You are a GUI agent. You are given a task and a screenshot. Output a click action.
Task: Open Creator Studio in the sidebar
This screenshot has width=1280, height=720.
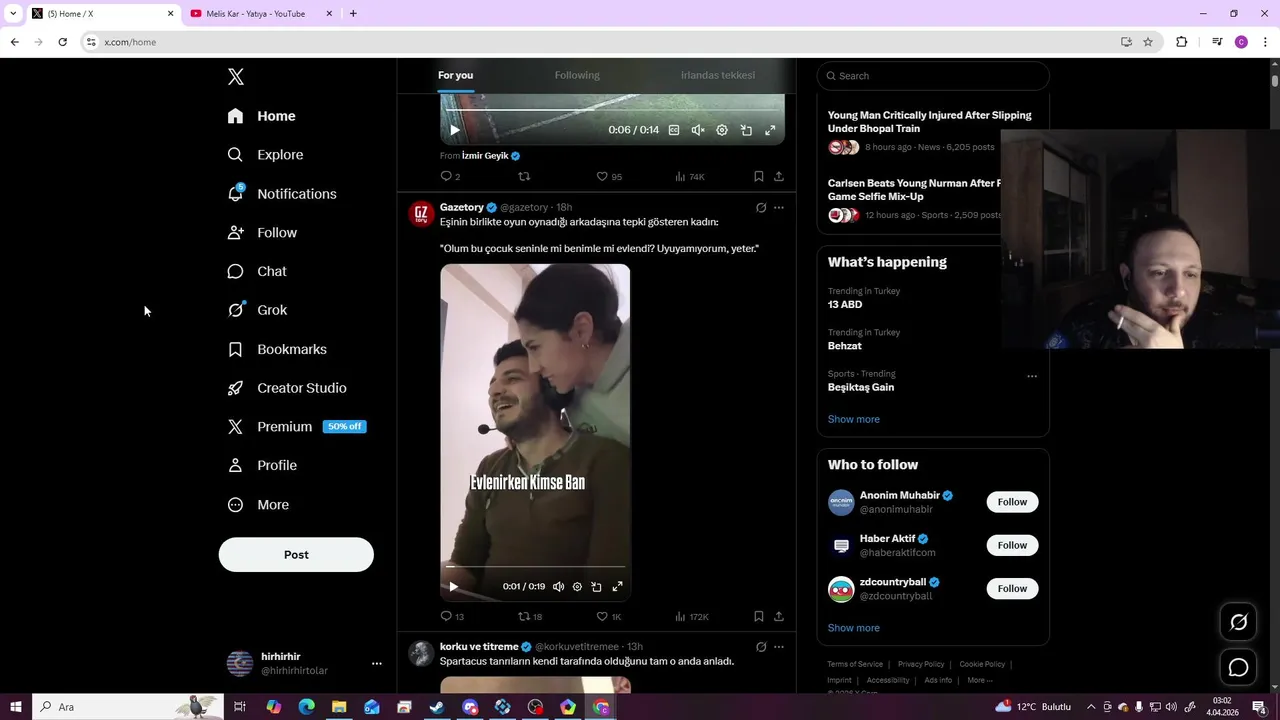287,388
